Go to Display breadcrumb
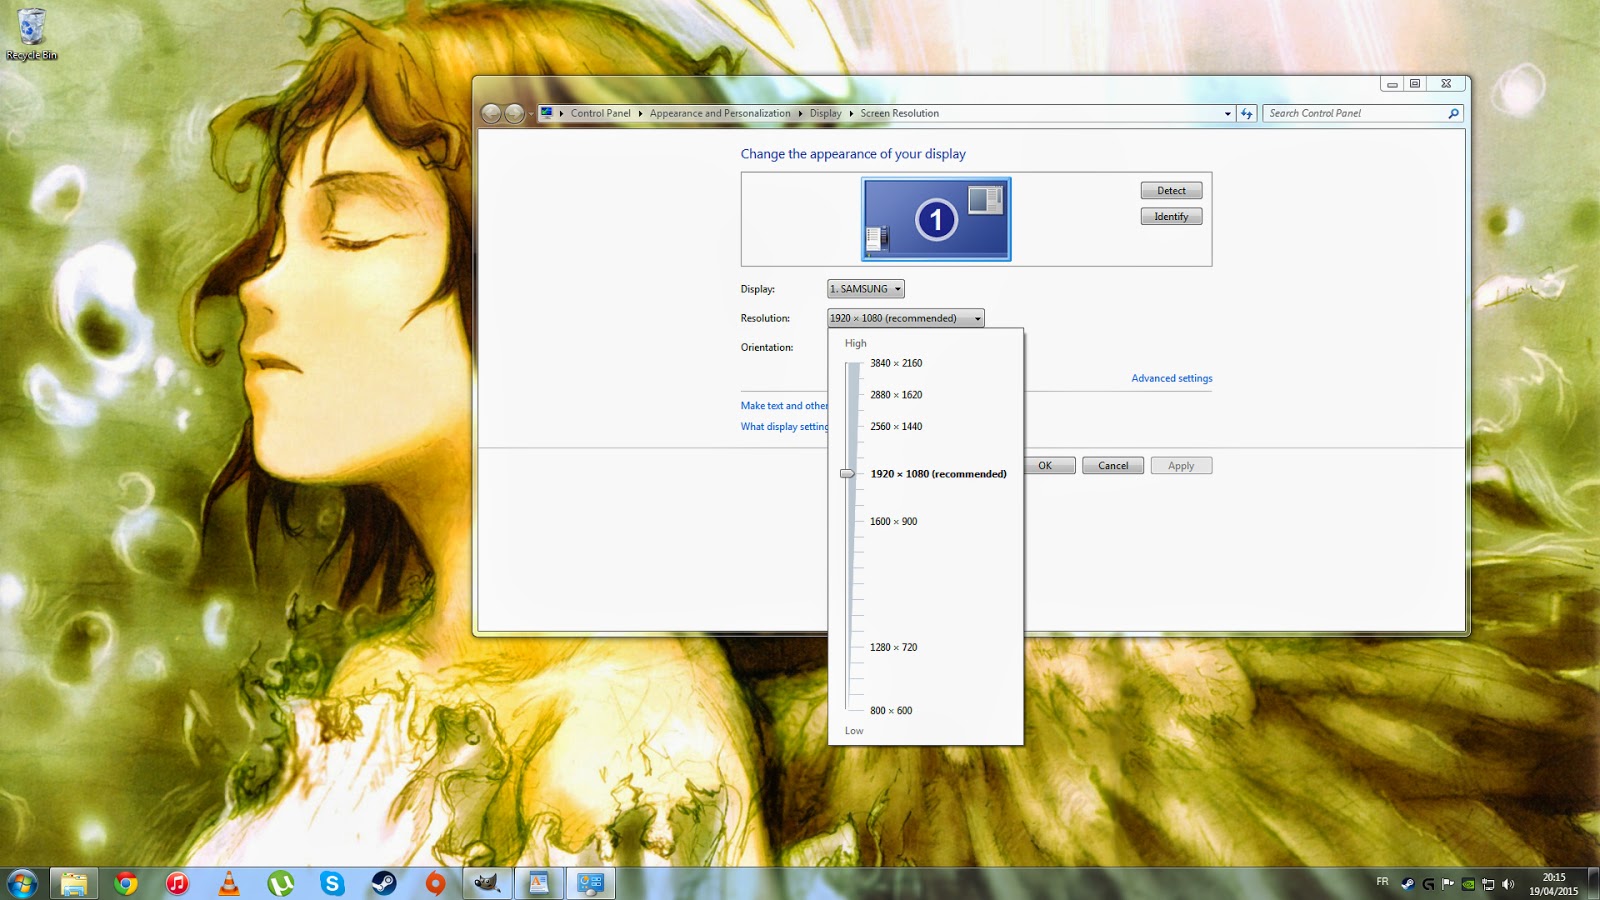 coord(825,114)
